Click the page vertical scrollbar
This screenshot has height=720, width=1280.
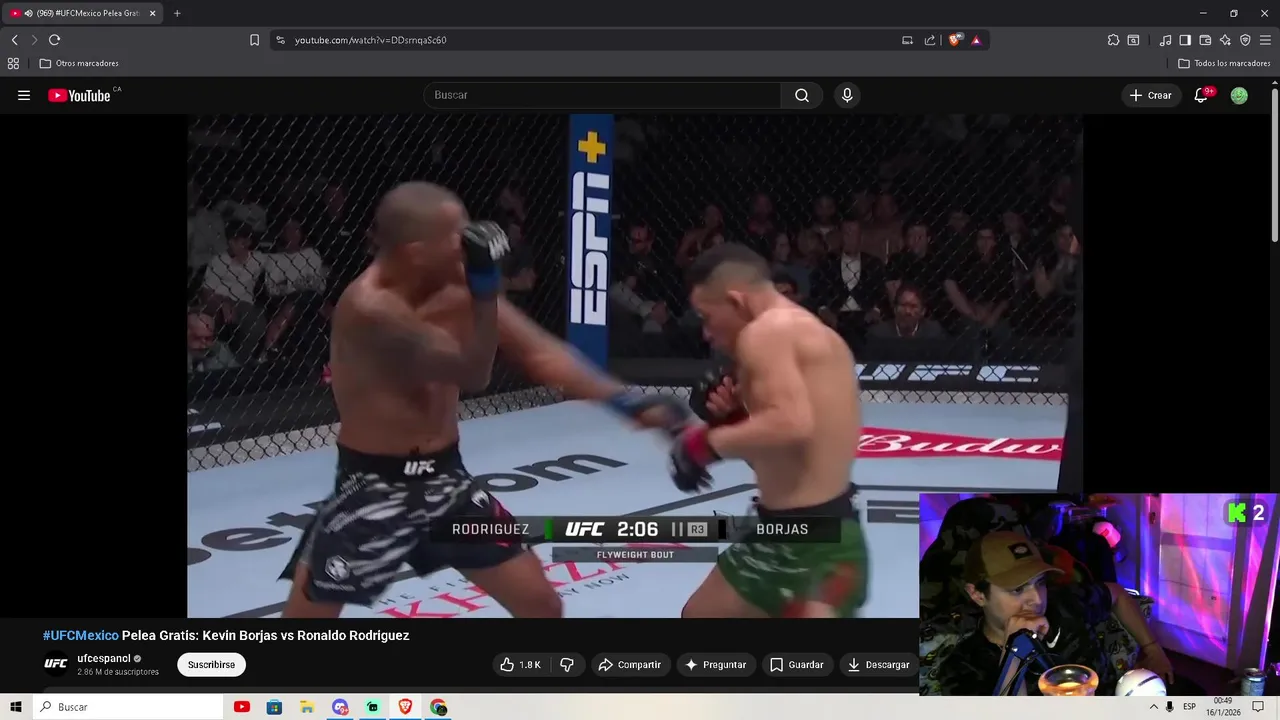coord(1274,165)
